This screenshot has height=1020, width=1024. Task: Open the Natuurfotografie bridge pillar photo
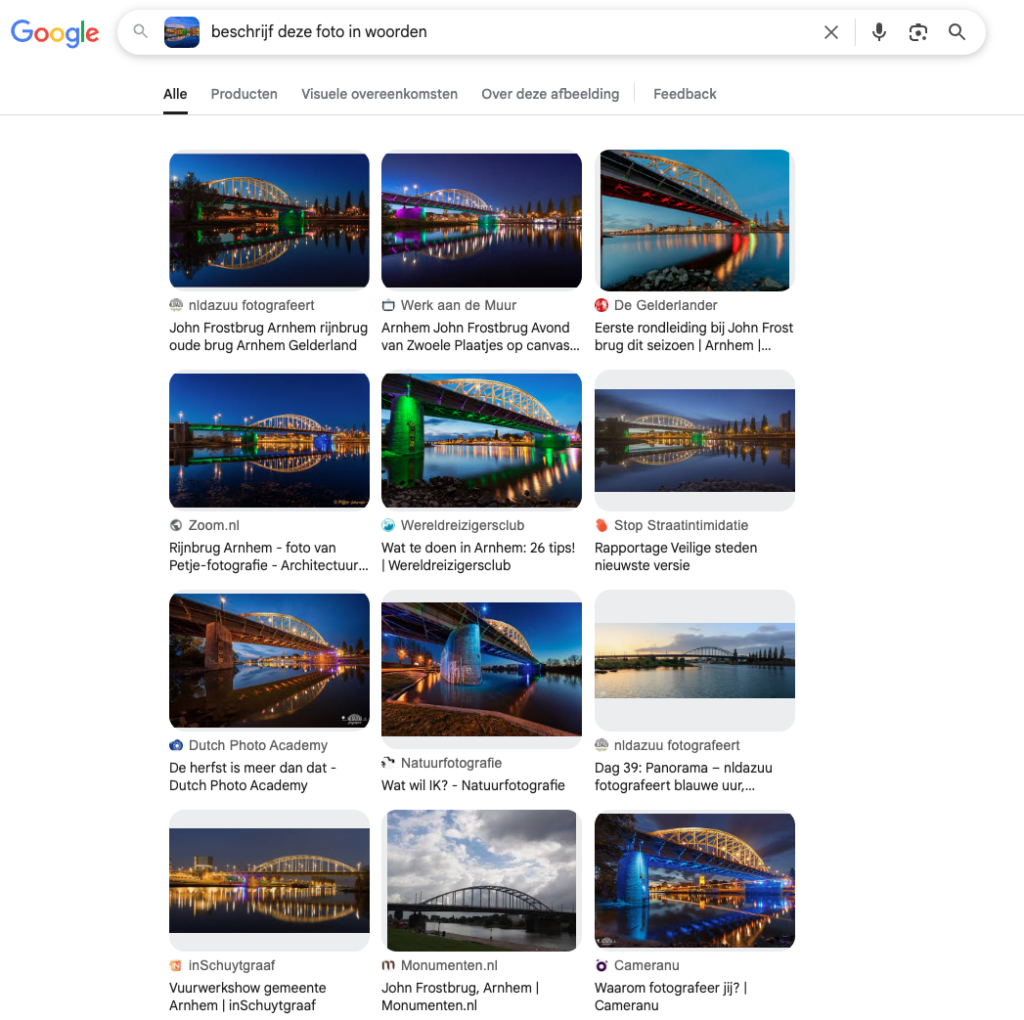point(481,669)
